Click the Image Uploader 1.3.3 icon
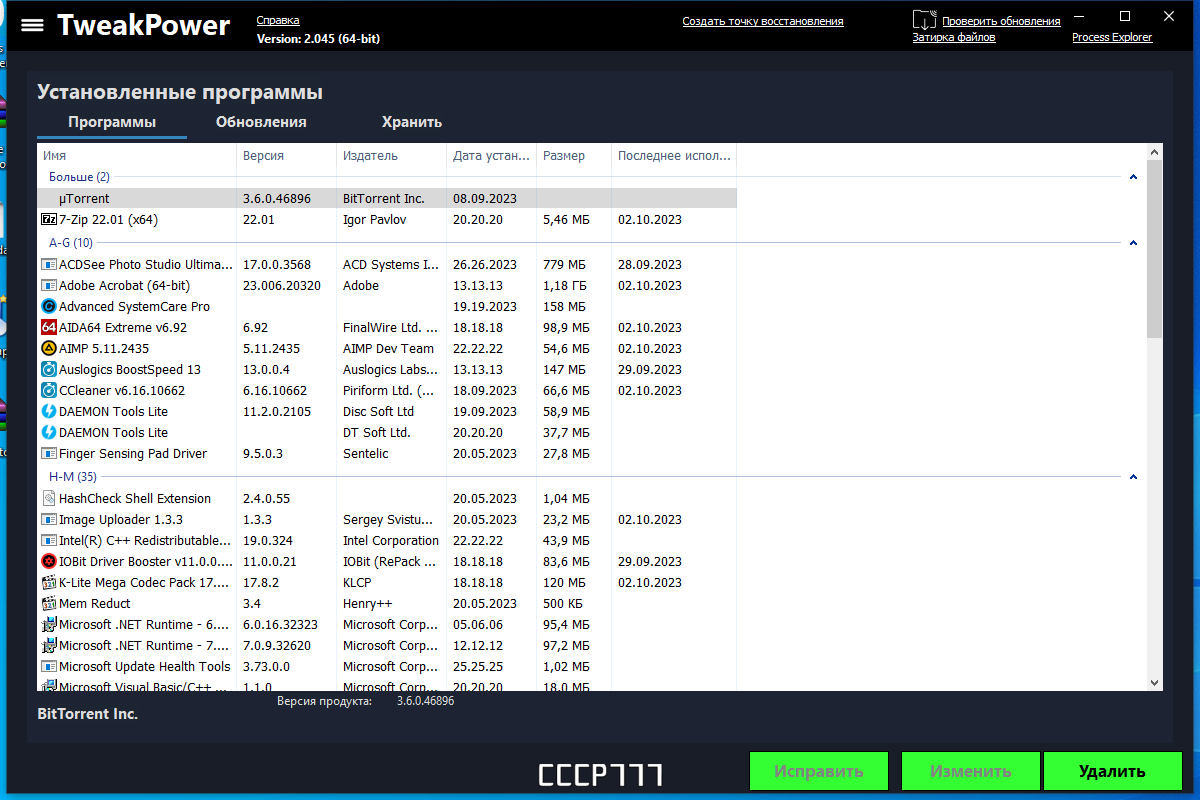Screen dimensions: 1200x800 coord(49,520)
